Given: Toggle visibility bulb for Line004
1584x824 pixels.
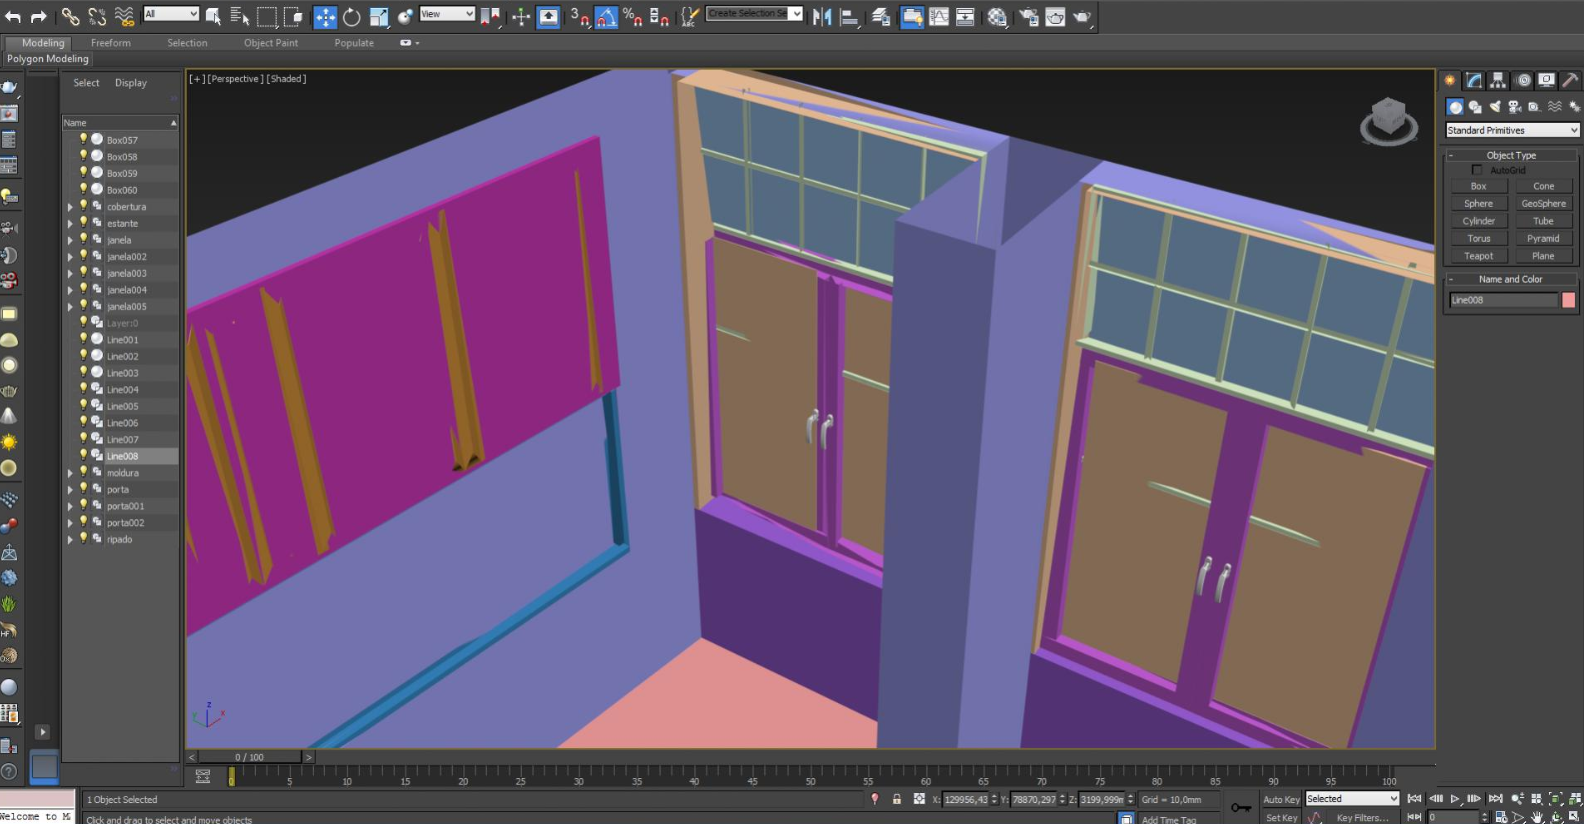Looking at the screenshot, I should (84, 389).
